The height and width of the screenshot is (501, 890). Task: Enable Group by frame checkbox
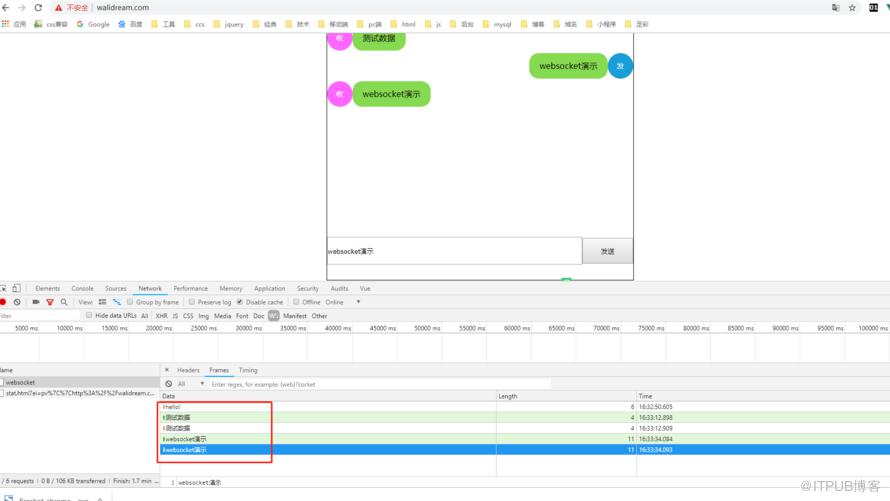click(x=130, y=302)
